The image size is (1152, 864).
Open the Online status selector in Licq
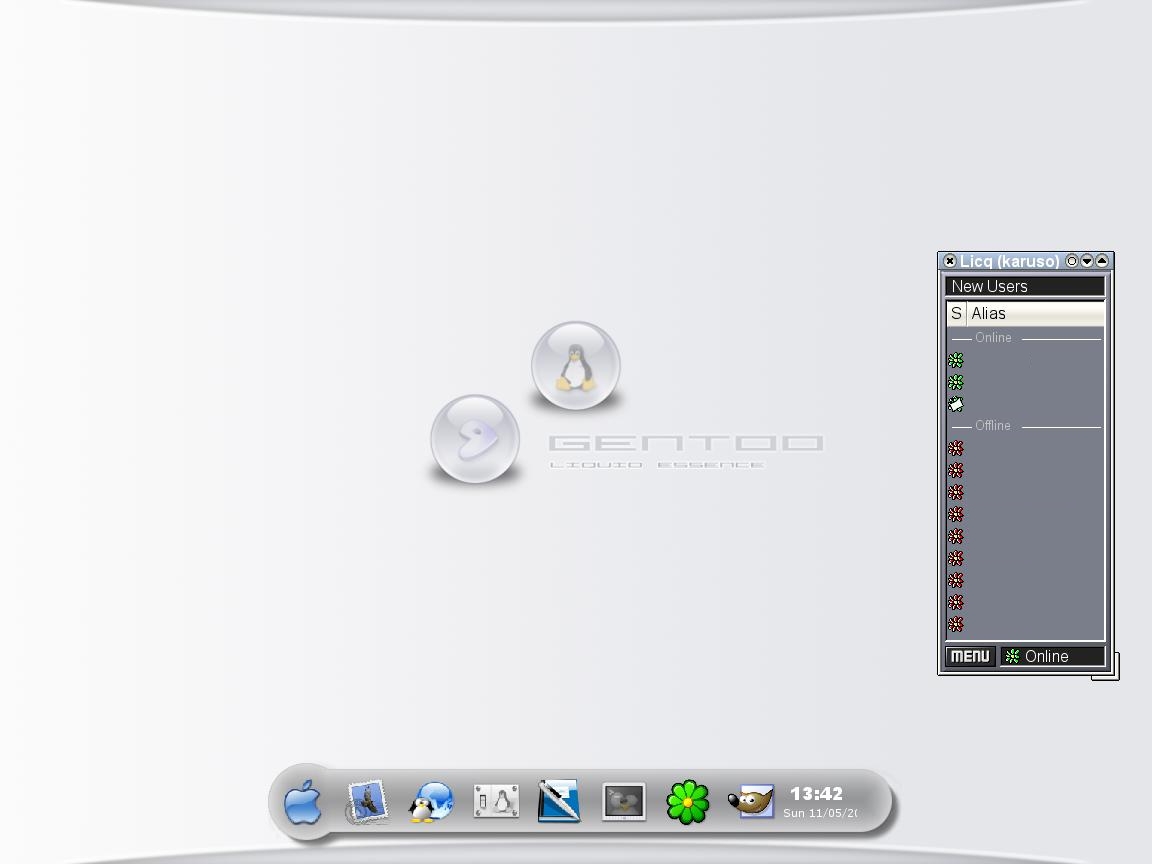(1052, 656)
